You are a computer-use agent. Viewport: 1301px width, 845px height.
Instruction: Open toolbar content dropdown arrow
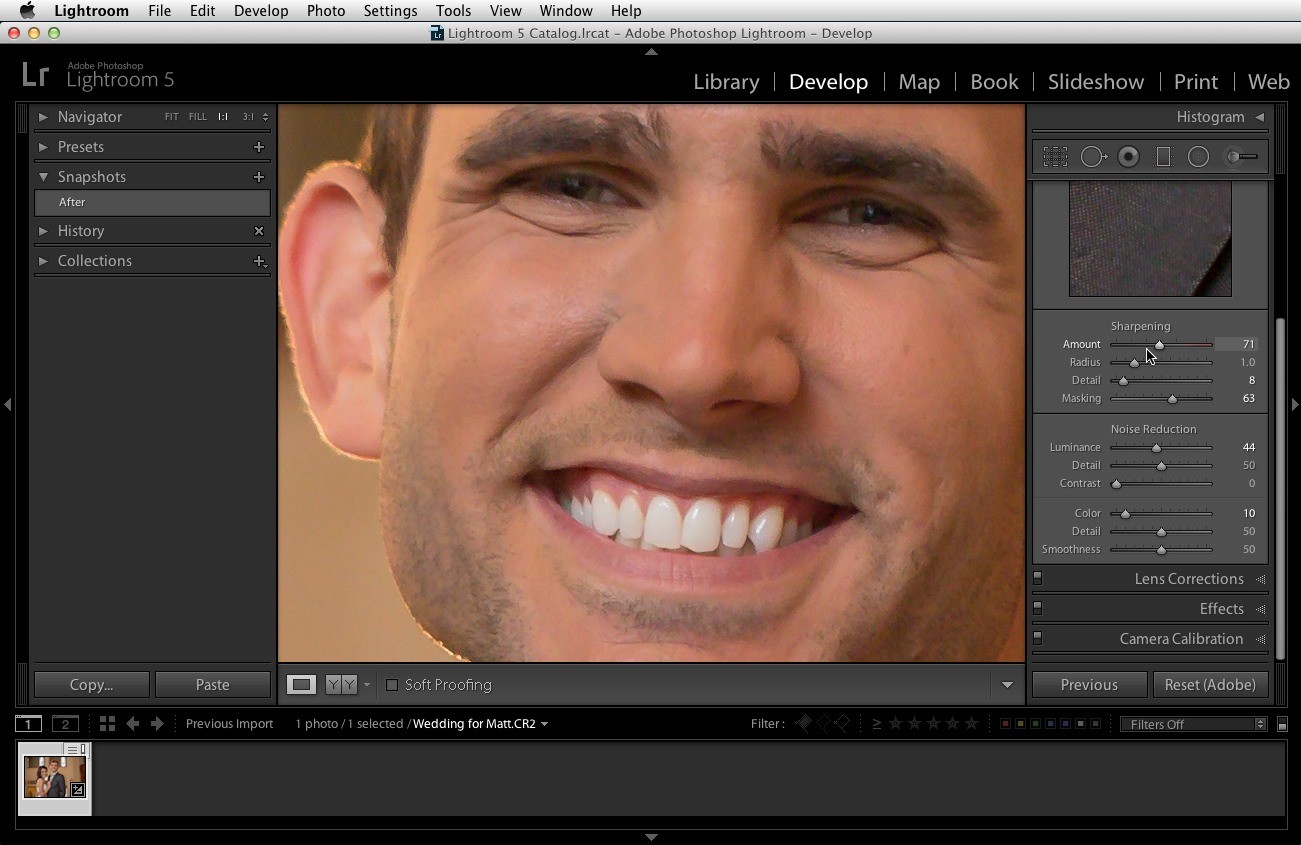[1007, 685]
